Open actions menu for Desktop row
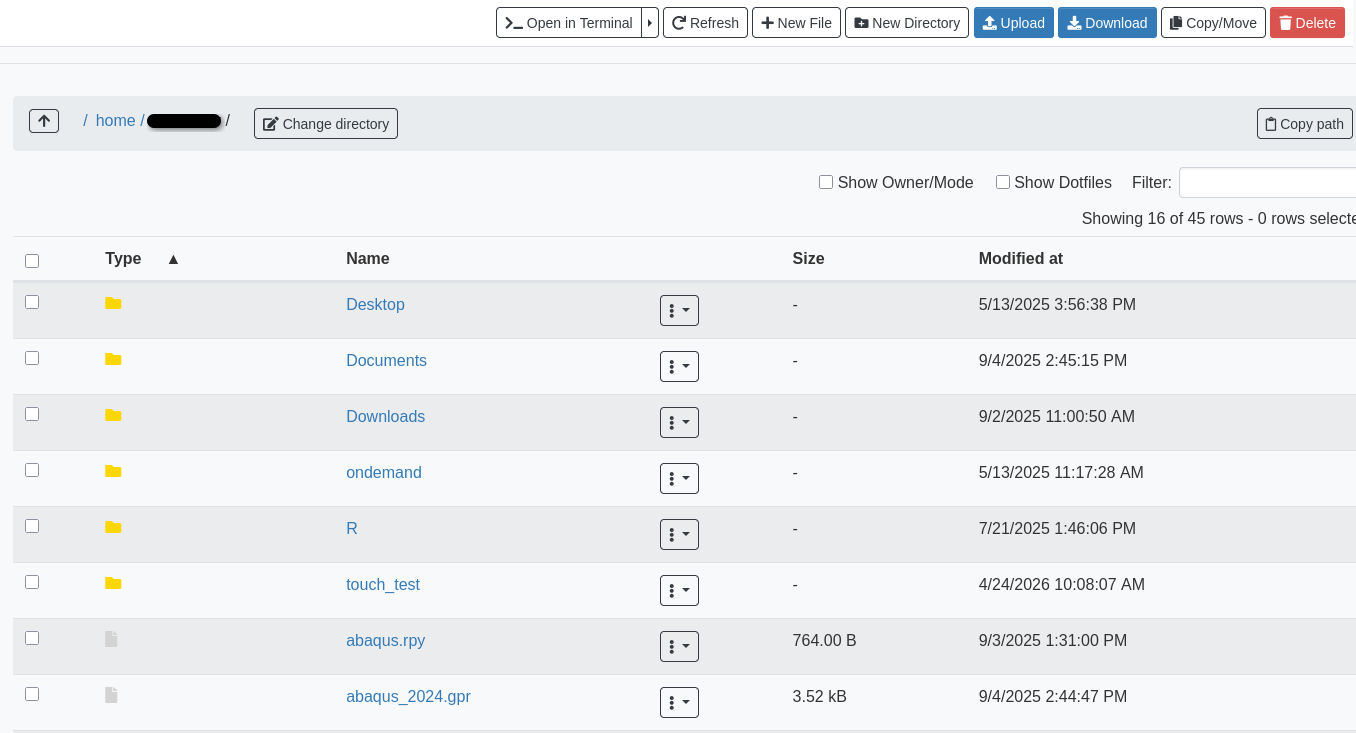The height and width of the screenshot is (733, 1356). tap(679, 310)
